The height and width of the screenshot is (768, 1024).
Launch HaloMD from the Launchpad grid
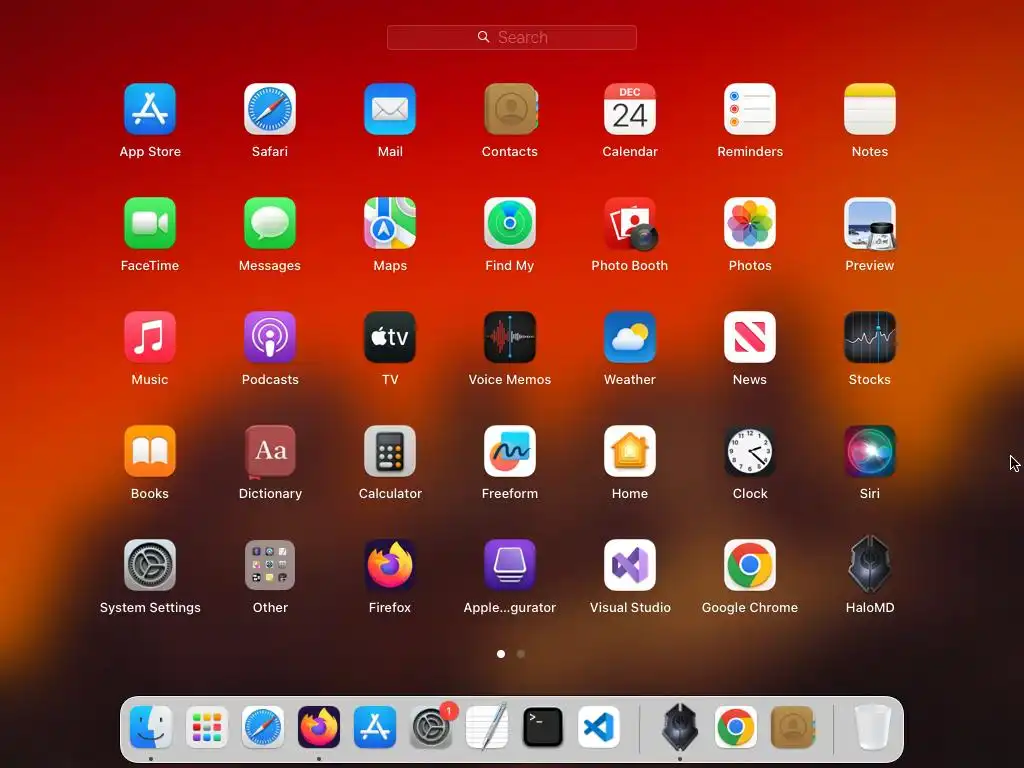[x=870, y=565]
